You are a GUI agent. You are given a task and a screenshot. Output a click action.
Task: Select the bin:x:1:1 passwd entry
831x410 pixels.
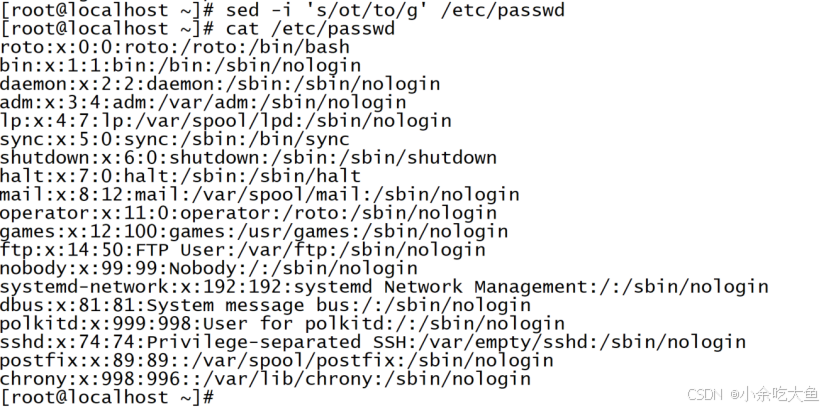click(181, 65)
